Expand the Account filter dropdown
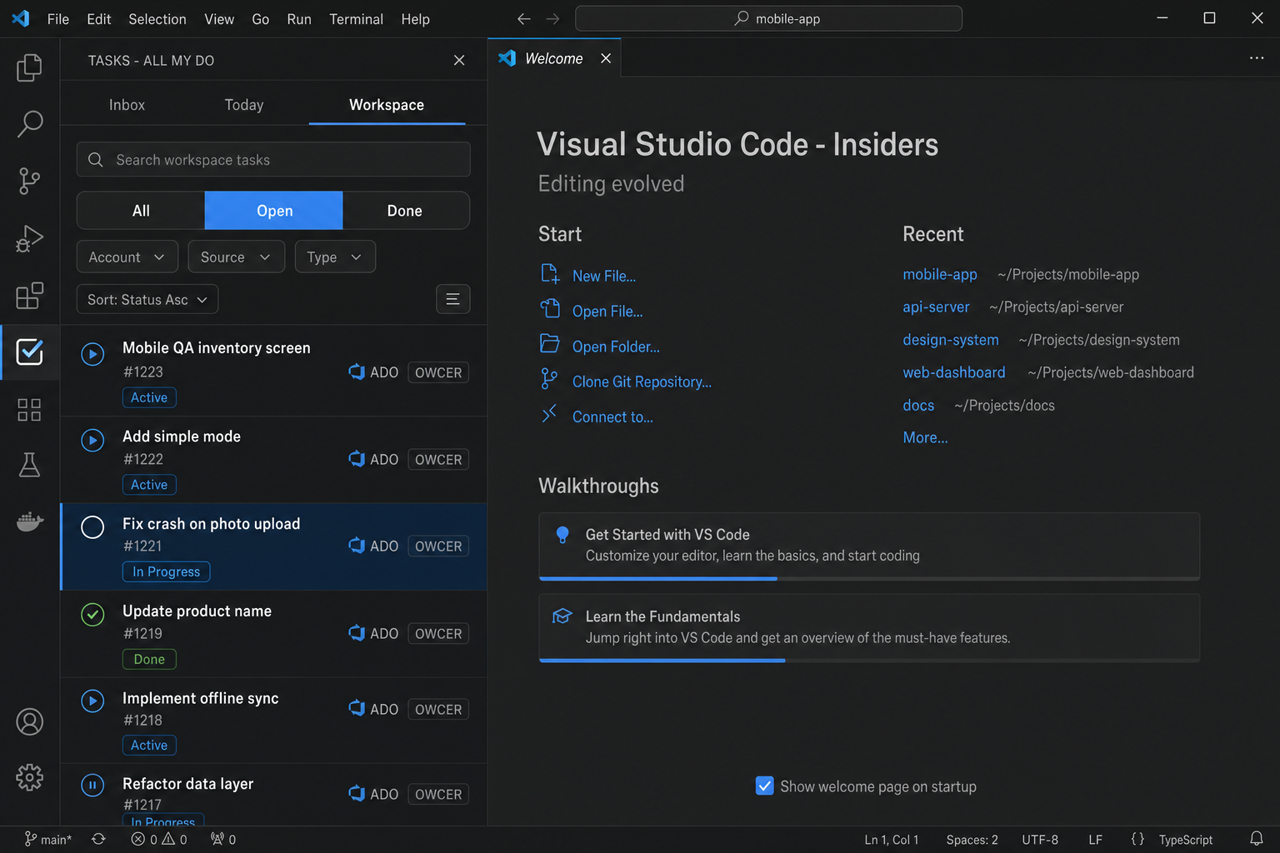Viewport: 1280px width, 853px height. tap(127, 257)
